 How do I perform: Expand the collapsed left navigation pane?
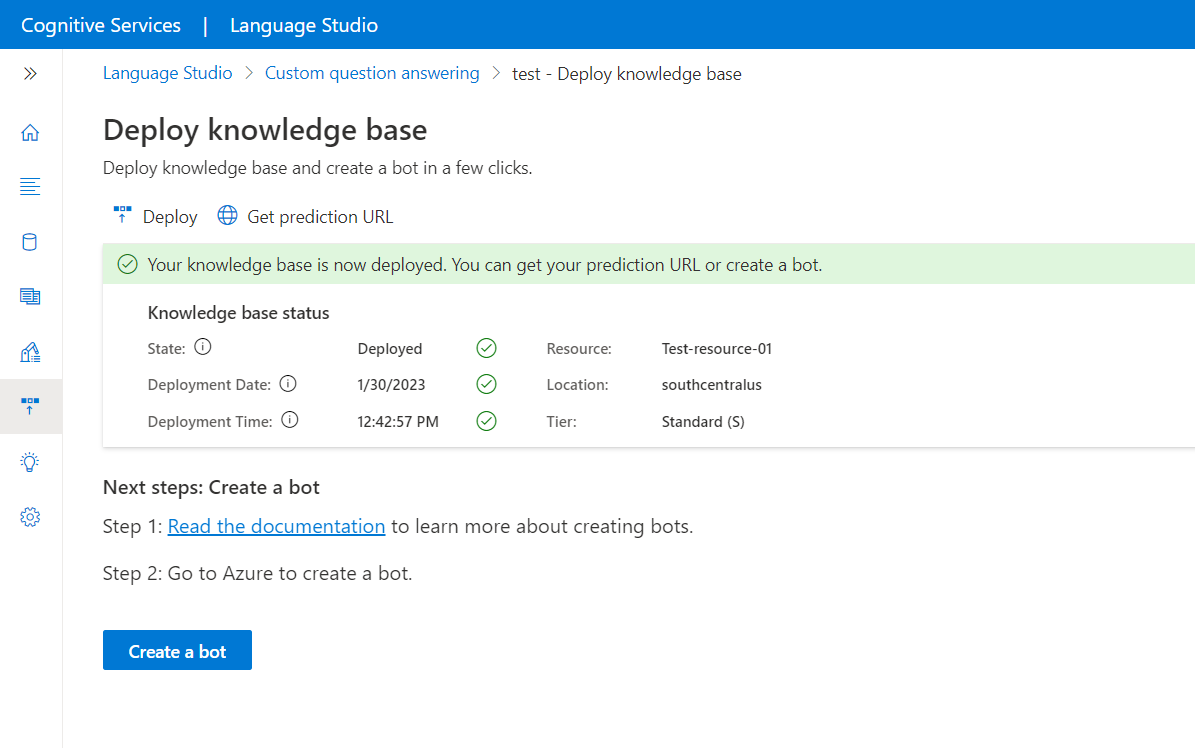[30, 73]
